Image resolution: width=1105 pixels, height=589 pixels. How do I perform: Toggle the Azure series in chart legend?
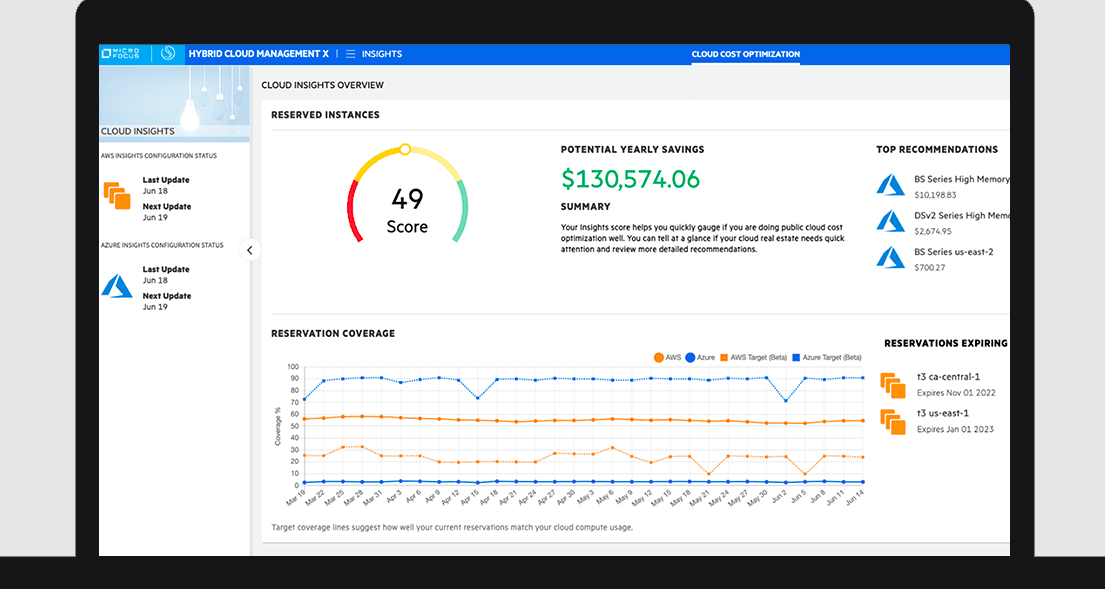(700, 357)
